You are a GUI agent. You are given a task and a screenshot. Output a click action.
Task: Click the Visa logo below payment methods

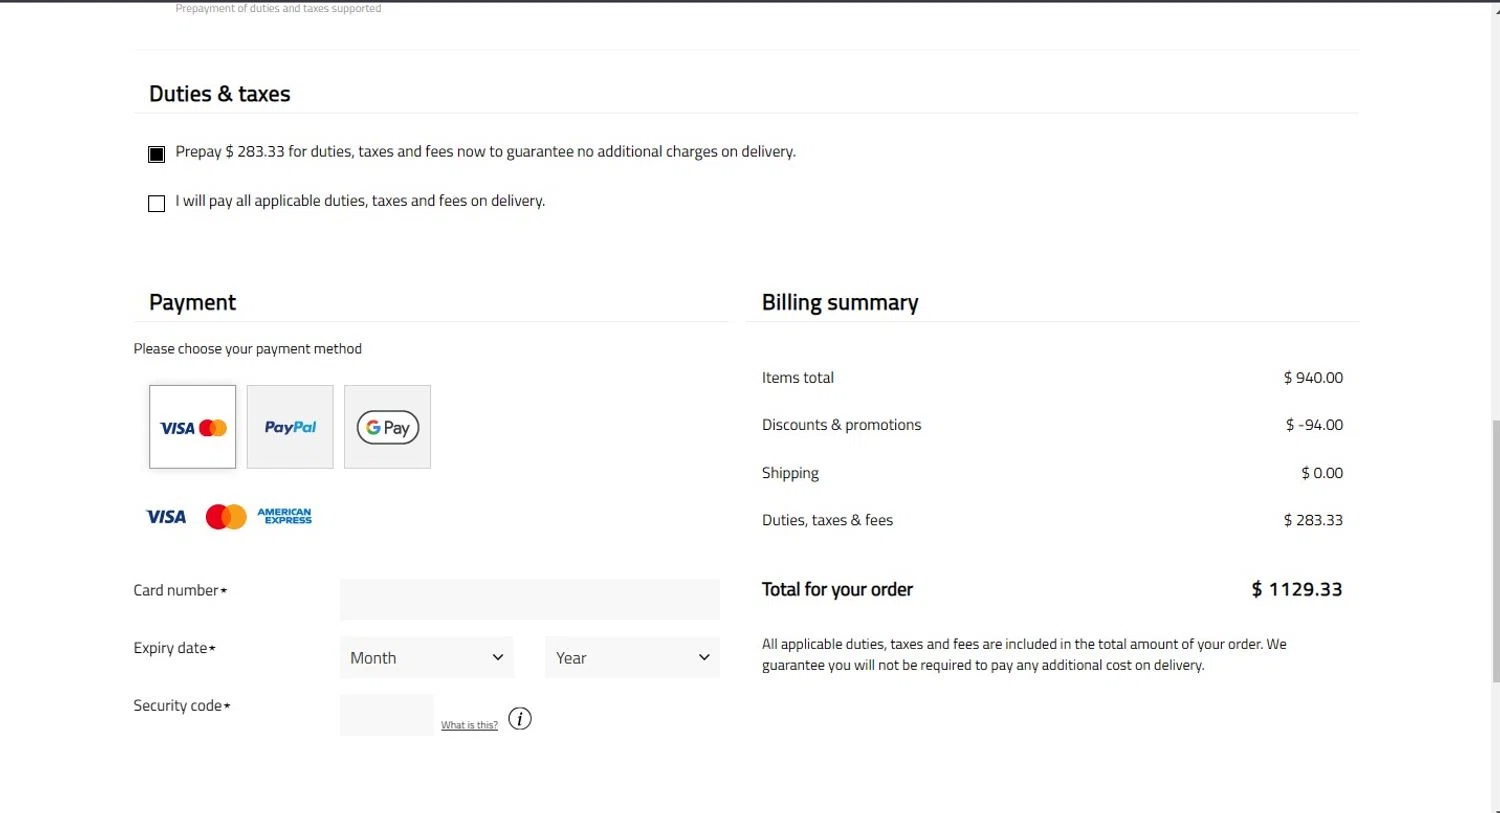166,517
